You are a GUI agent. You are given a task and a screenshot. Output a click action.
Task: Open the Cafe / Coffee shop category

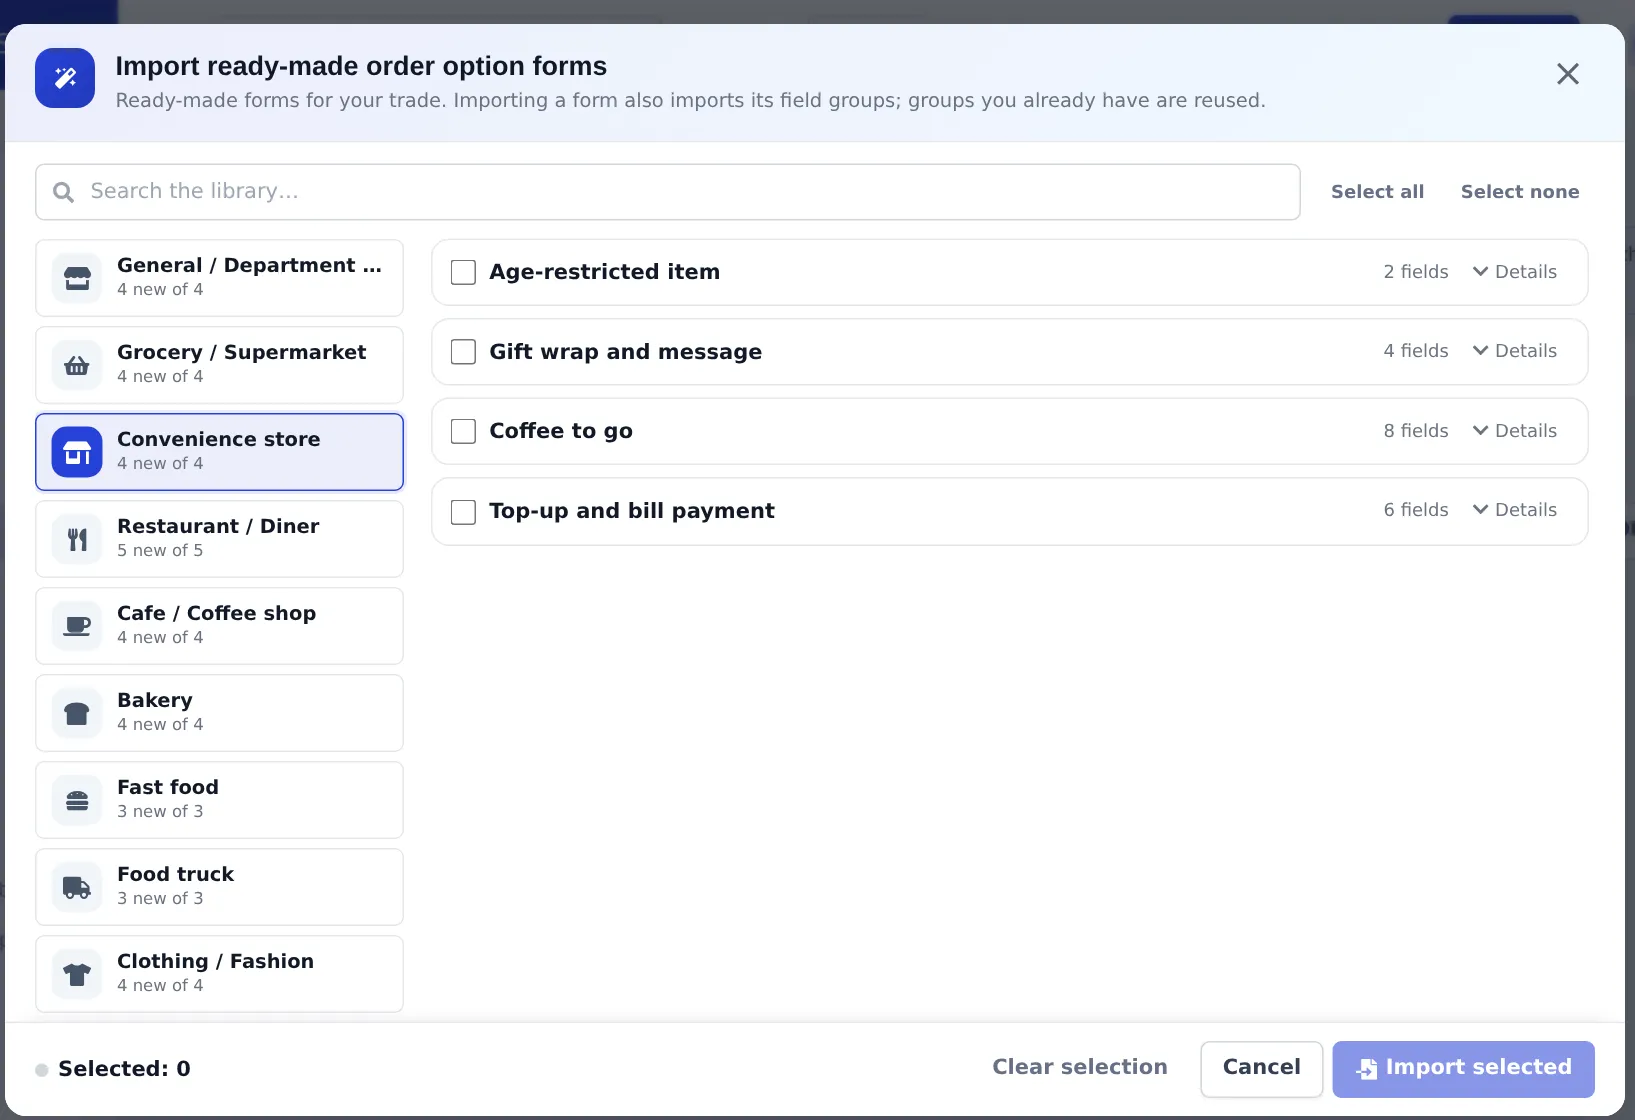(x=219, y=626)
